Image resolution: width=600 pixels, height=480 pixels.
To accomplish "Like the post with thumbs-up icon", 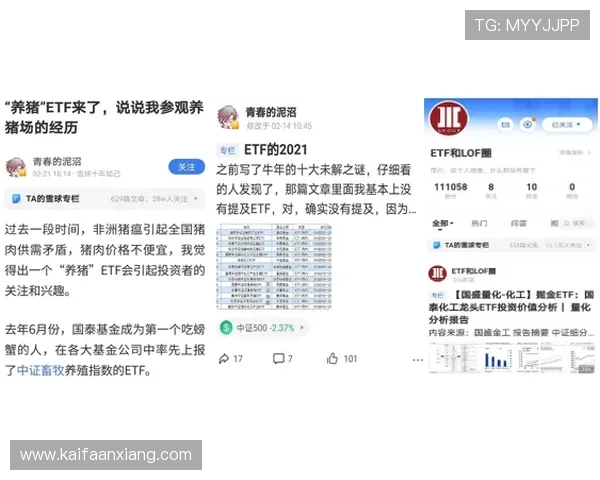I will point(332,359).
